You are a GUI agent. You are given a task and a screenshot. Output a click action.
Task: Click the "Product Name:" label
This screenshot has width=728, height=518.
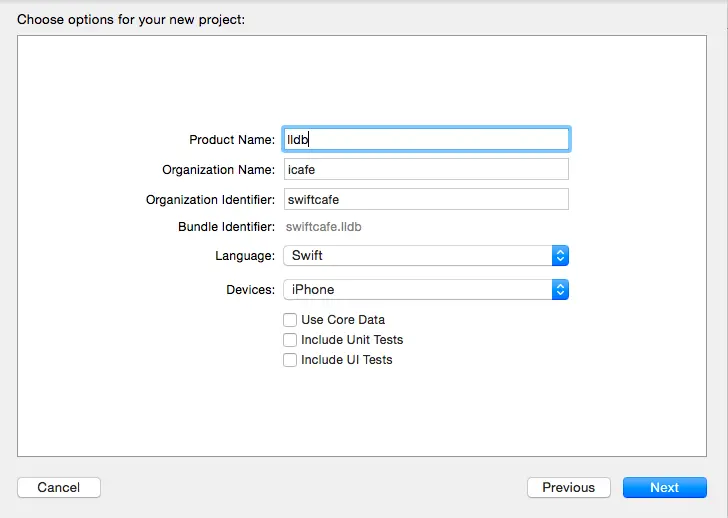232,140
